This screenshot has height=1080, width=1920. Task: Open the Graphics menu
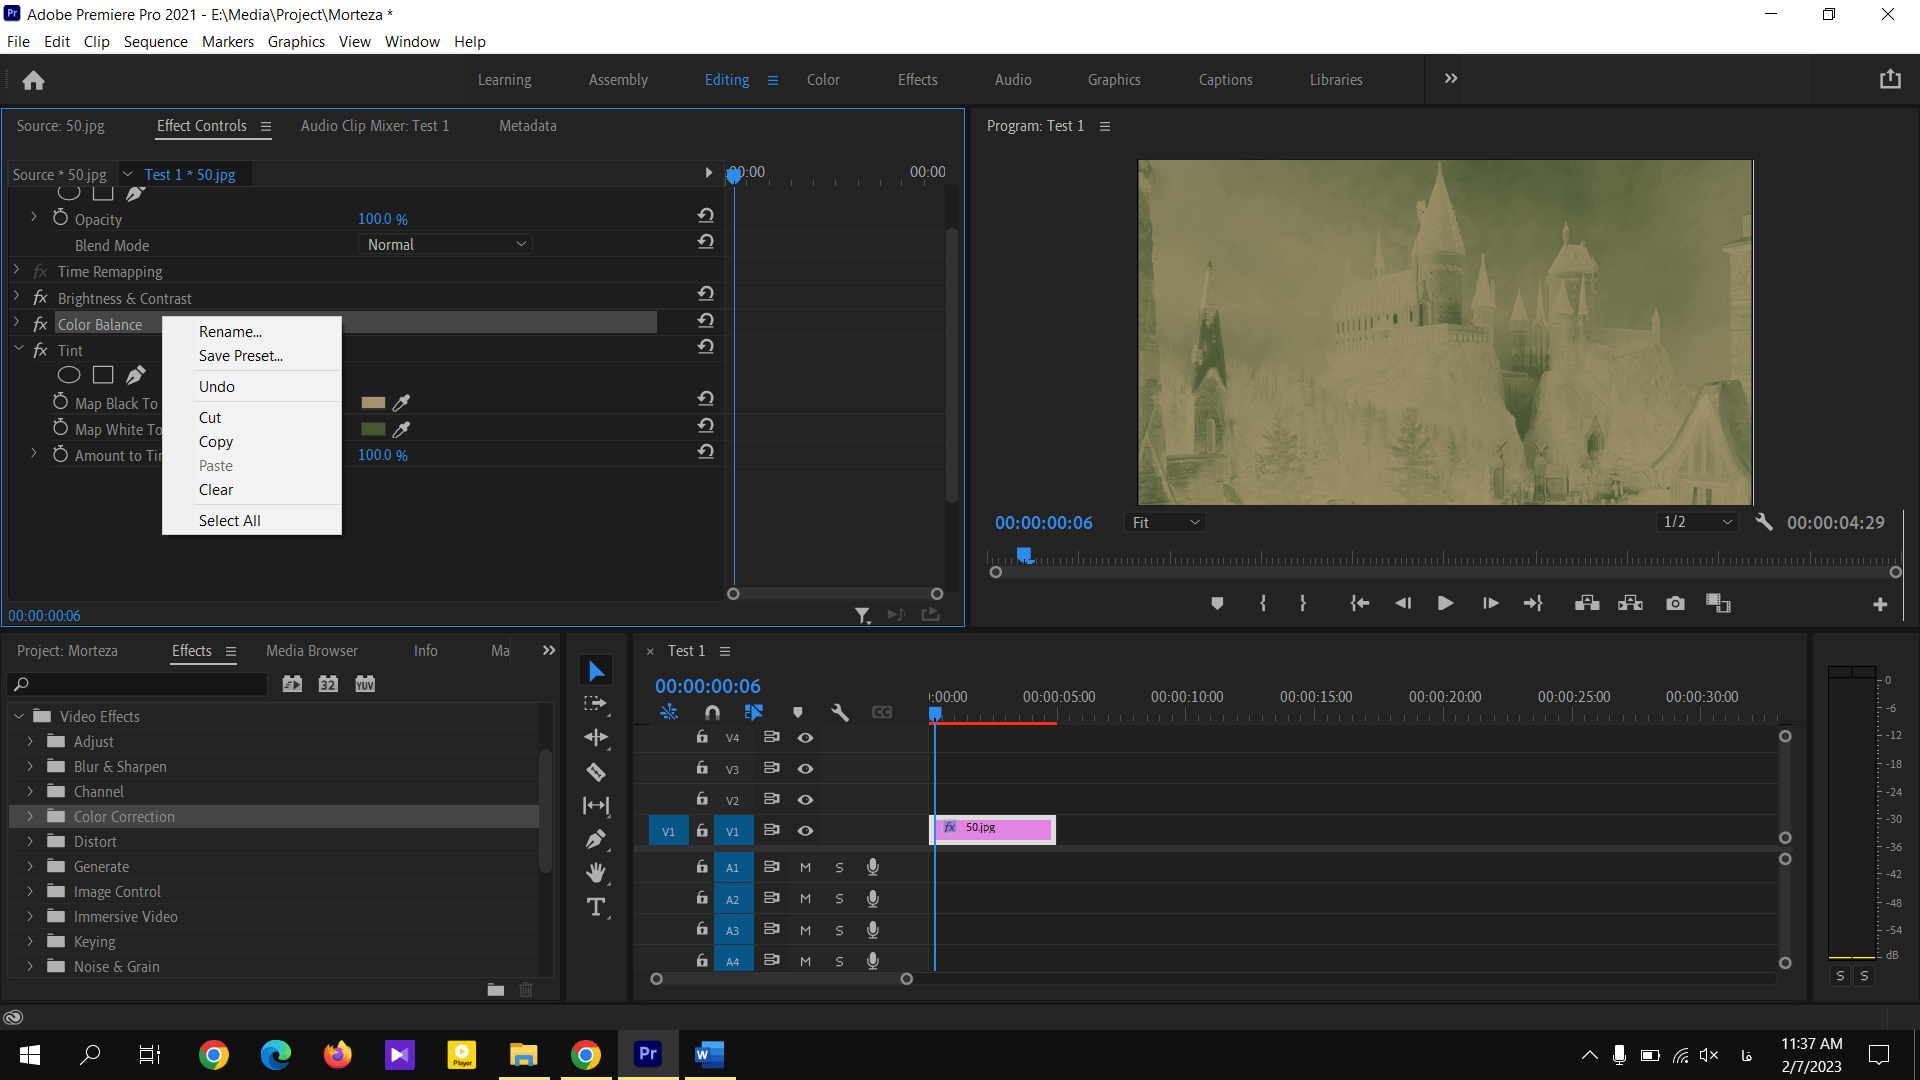[296, 42]
